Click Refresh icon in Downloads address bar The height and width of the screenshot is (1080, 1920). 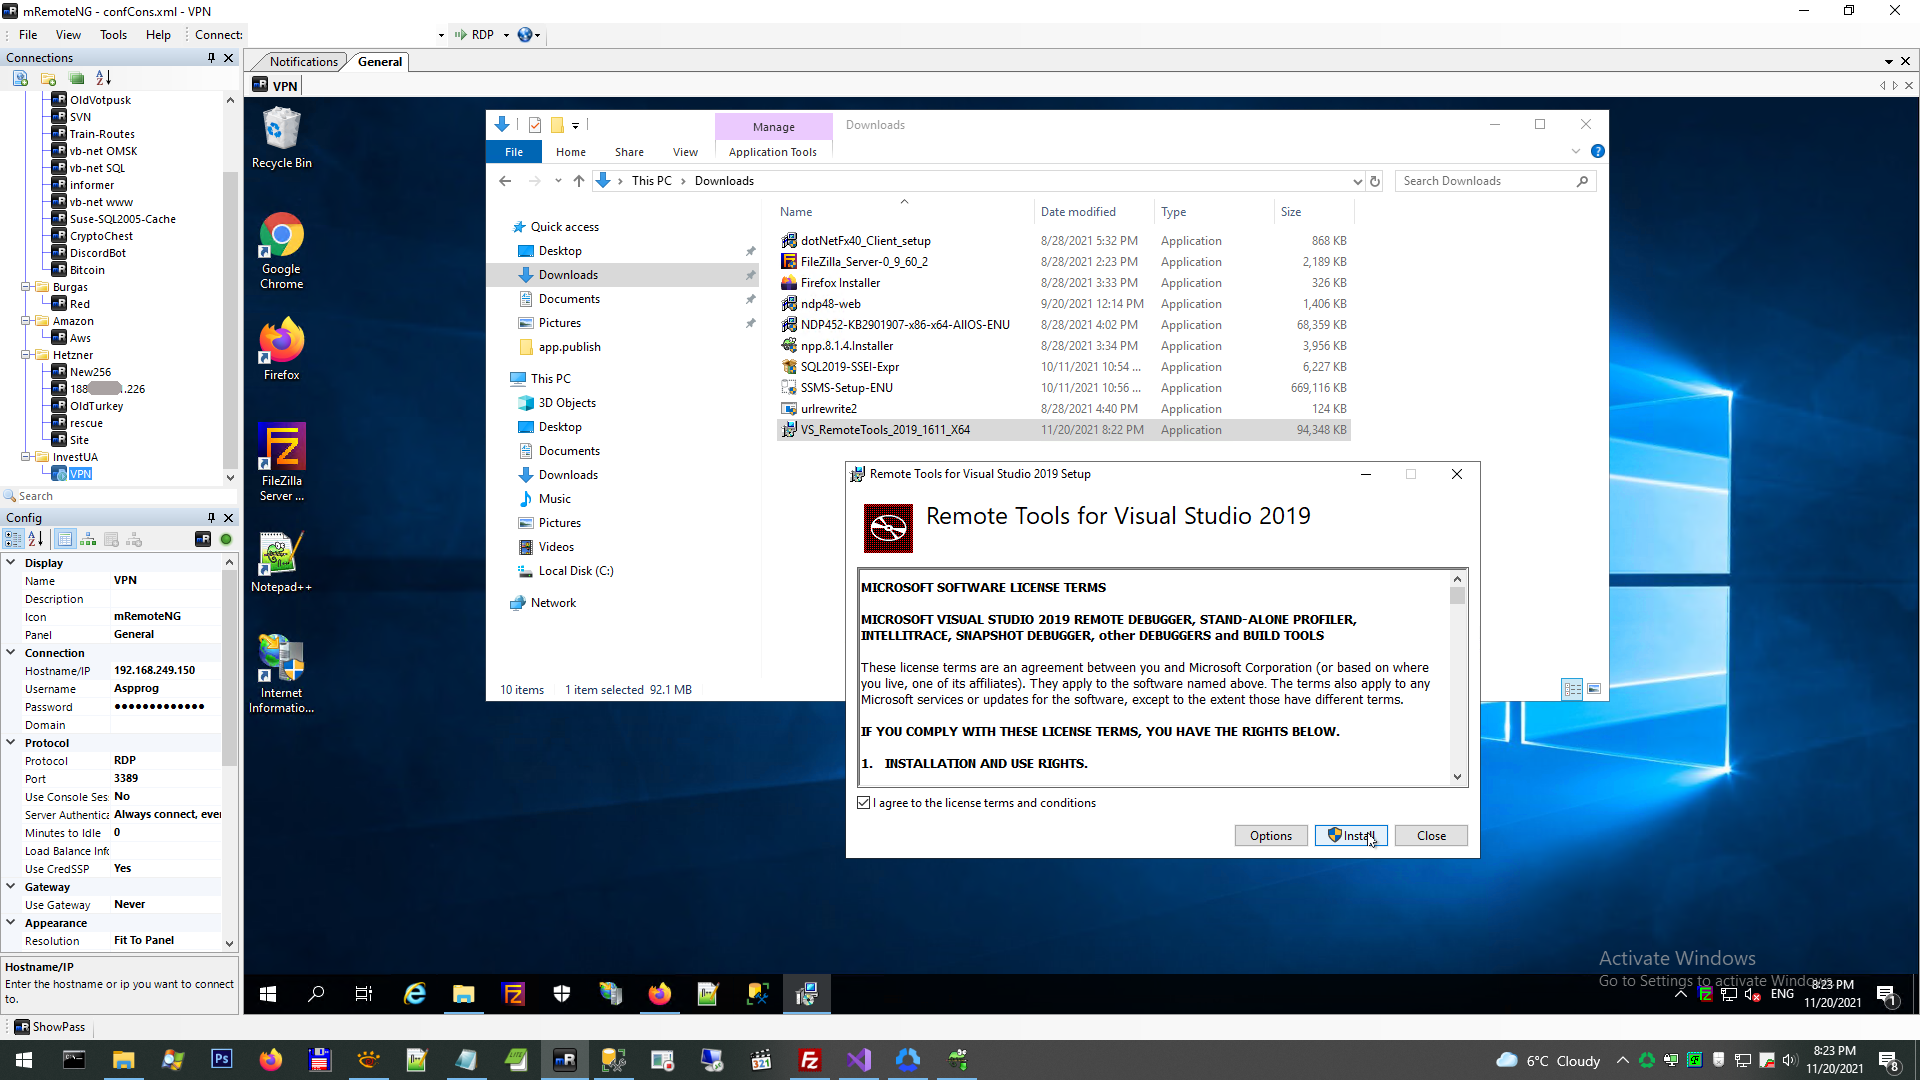coord(1375,181)
